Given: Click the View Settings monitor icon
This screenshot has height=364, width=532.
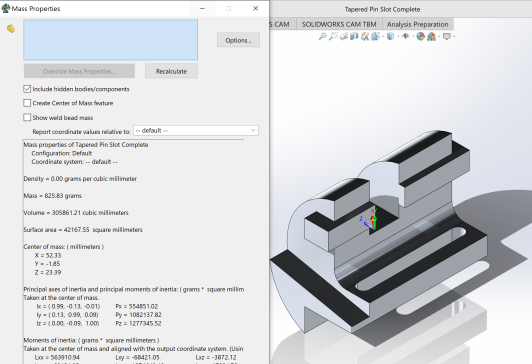Looking at the screenshot, I should [x=447, y=36].
